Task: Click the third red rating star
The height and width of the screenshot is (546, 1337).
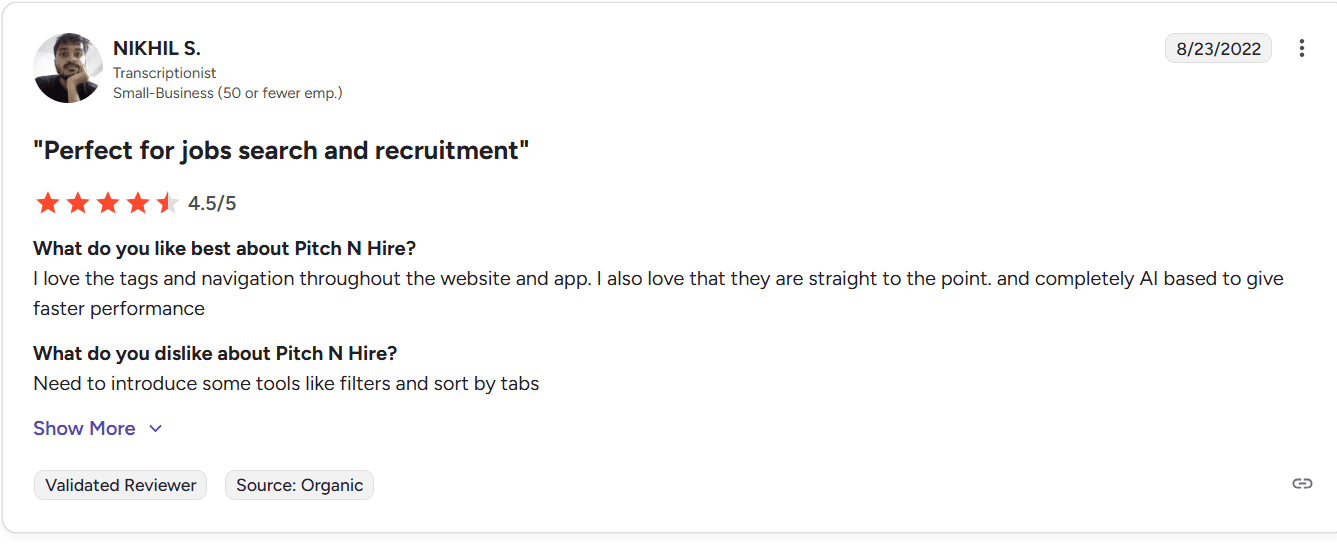Action: pos(107,203)
